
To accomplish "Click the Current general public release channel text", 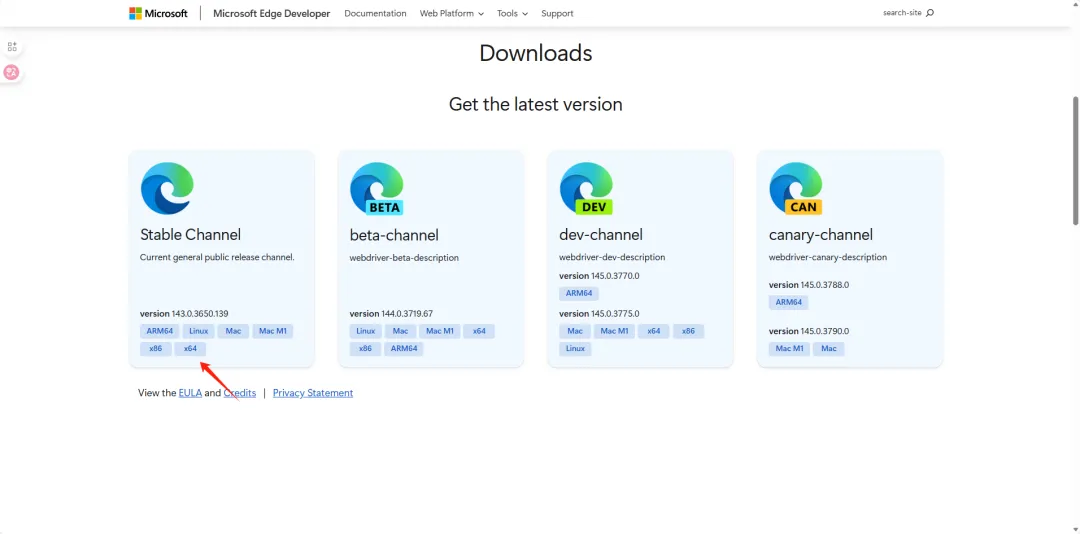I will 217,257.
